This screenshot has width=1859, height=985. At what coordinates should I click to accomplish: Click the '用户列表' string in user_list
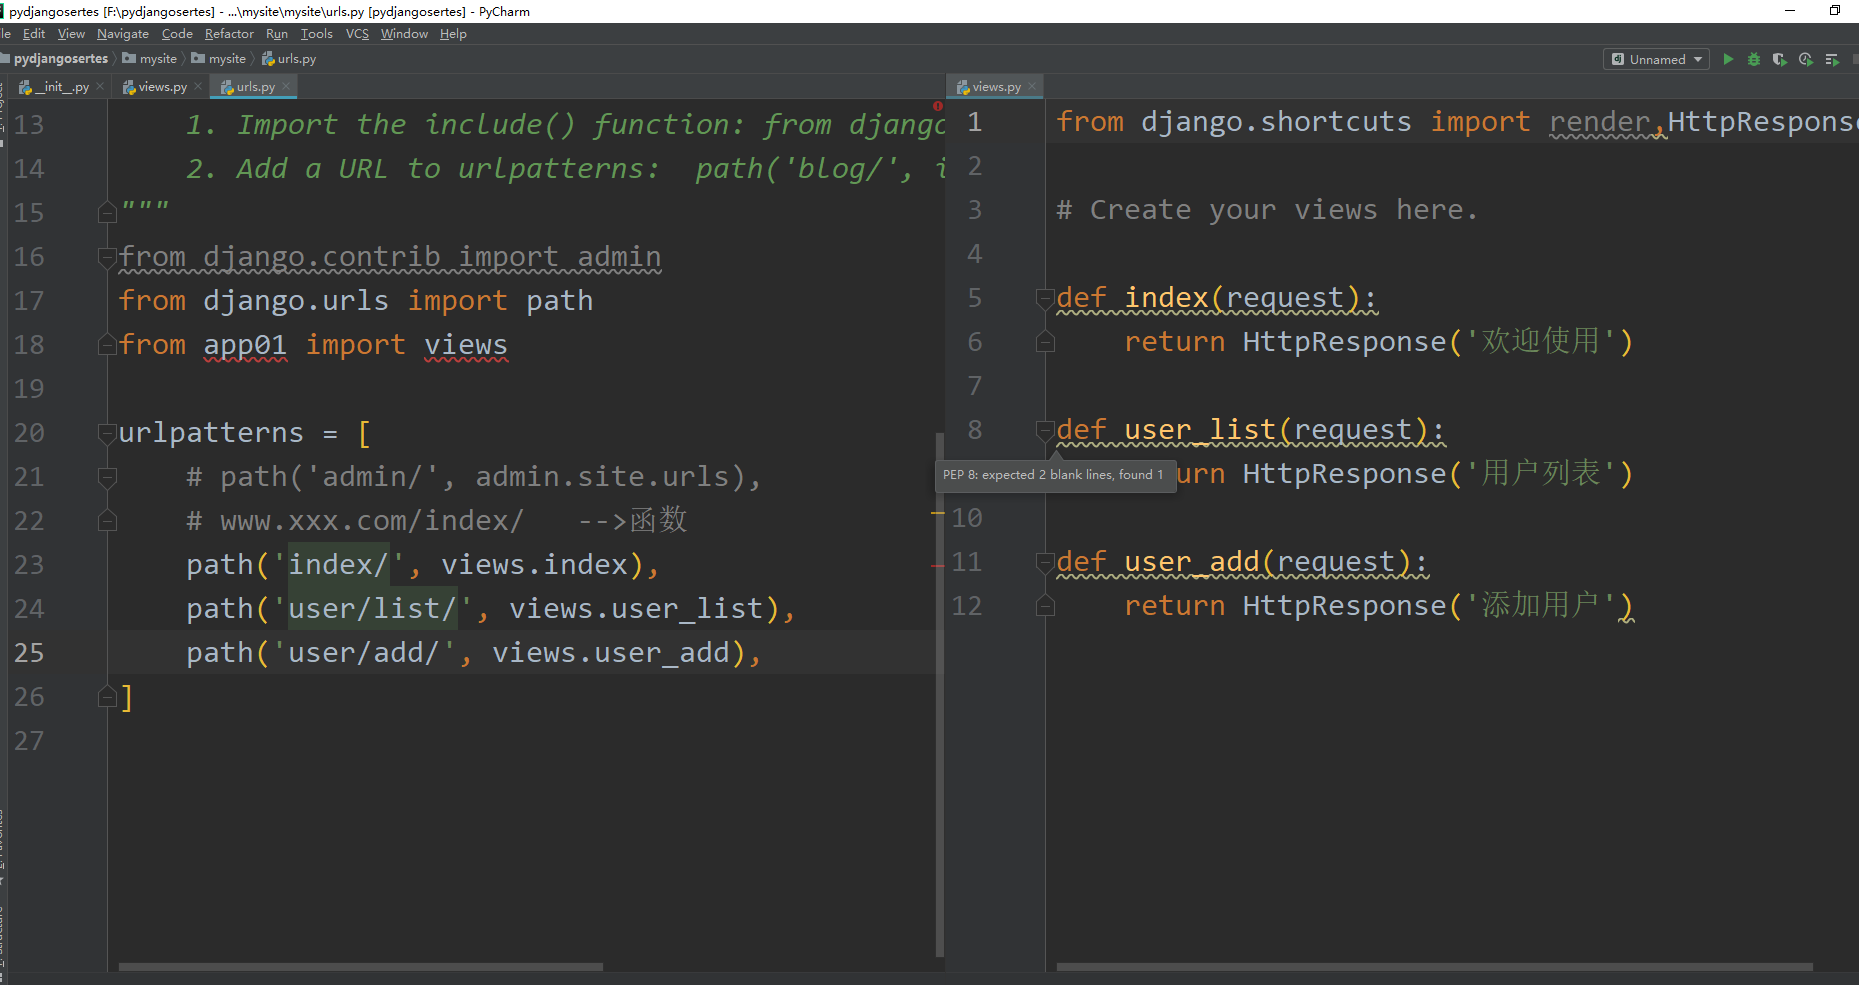[1541, 473]
